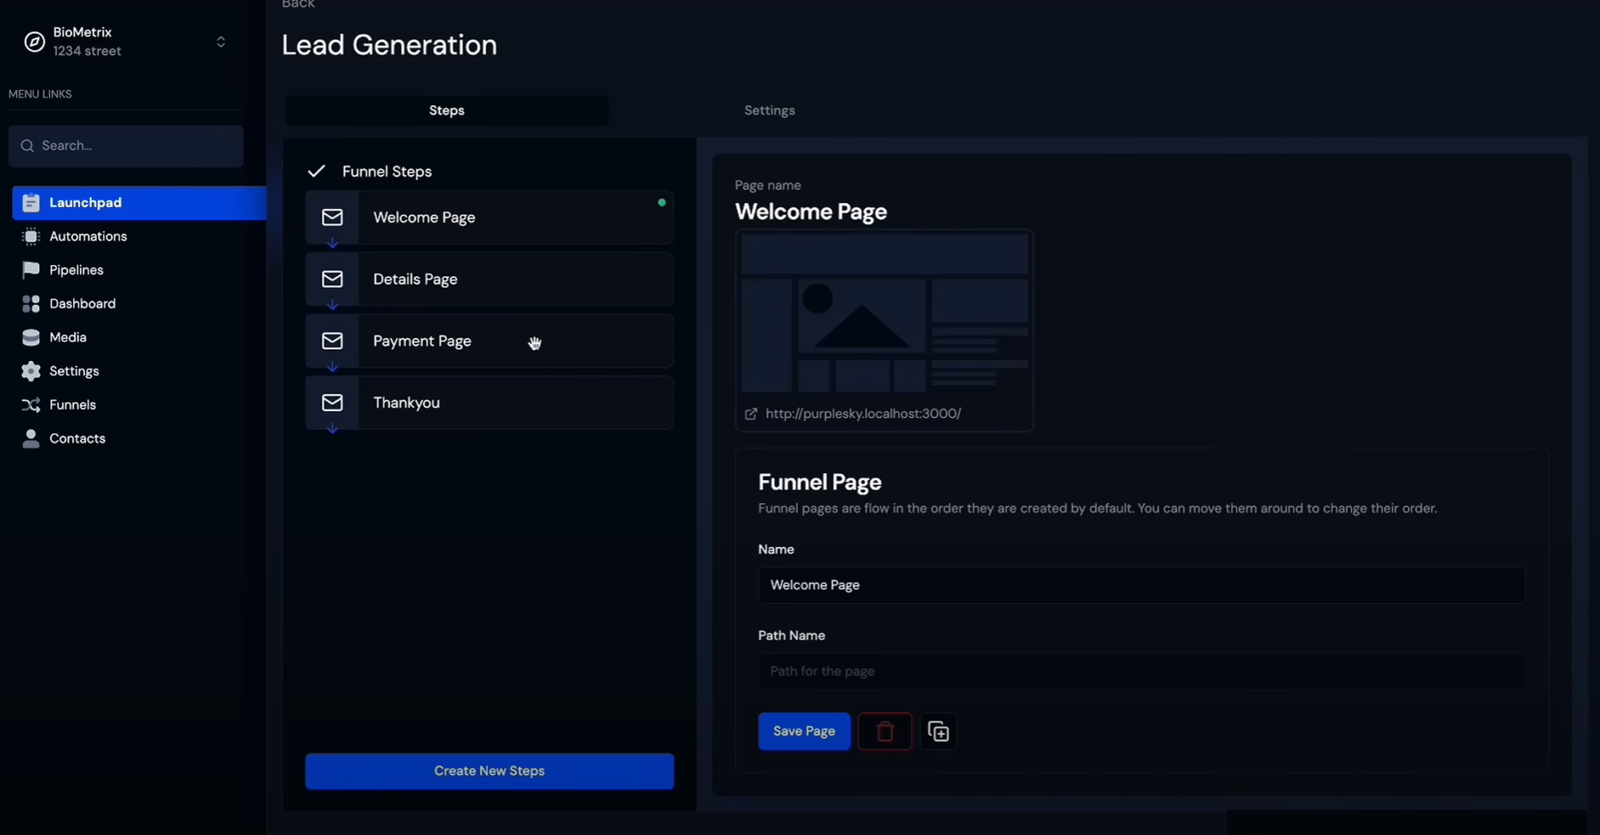
Task: Select the Thankyou funnel step
Action: point(489,403)
